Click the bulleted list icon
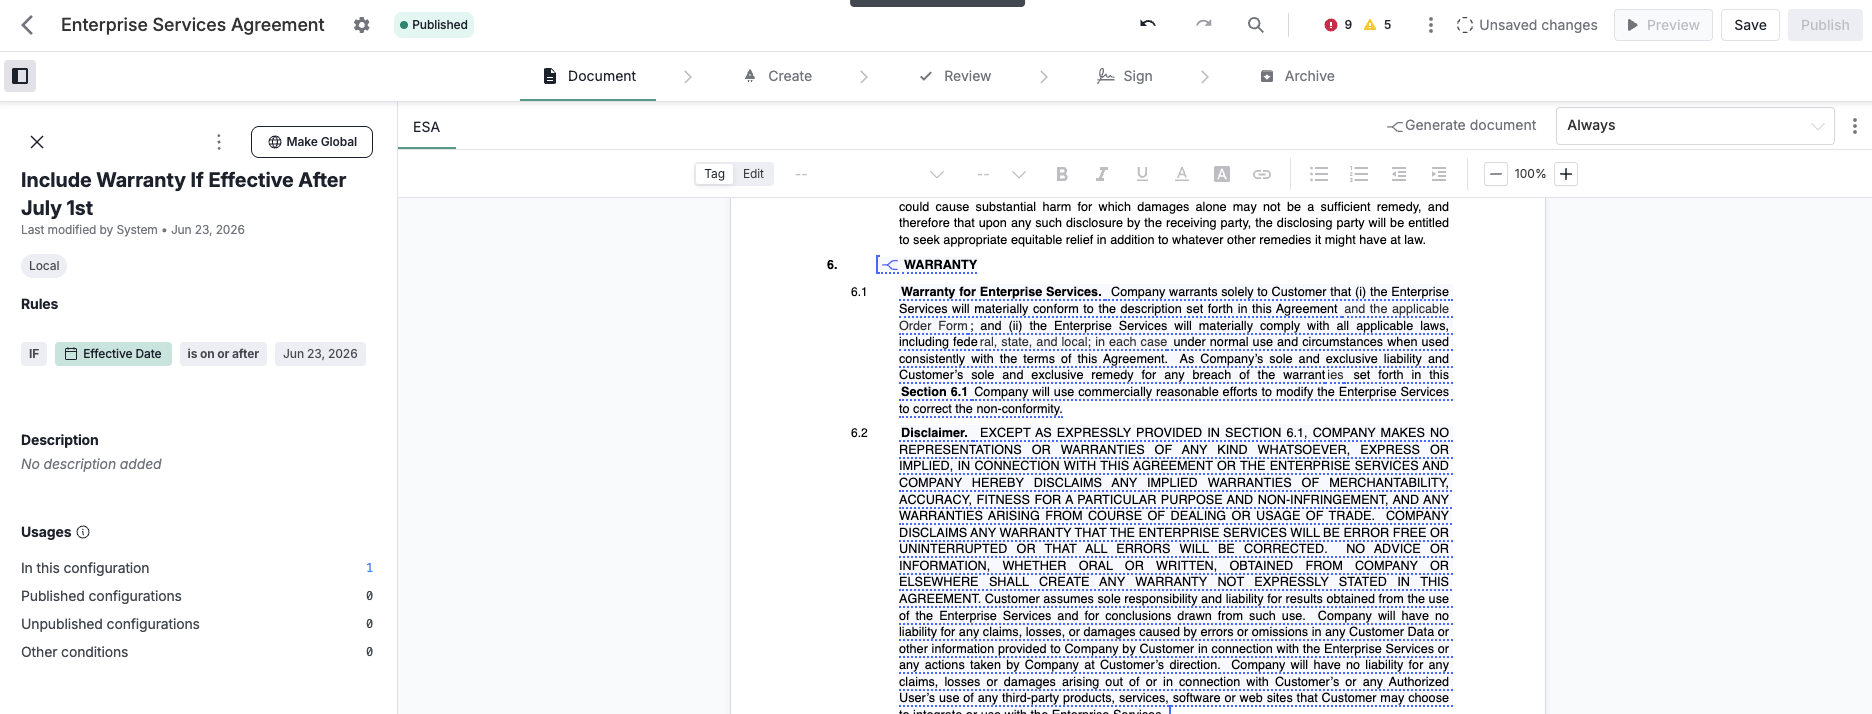 click(x=1319, y=174)
